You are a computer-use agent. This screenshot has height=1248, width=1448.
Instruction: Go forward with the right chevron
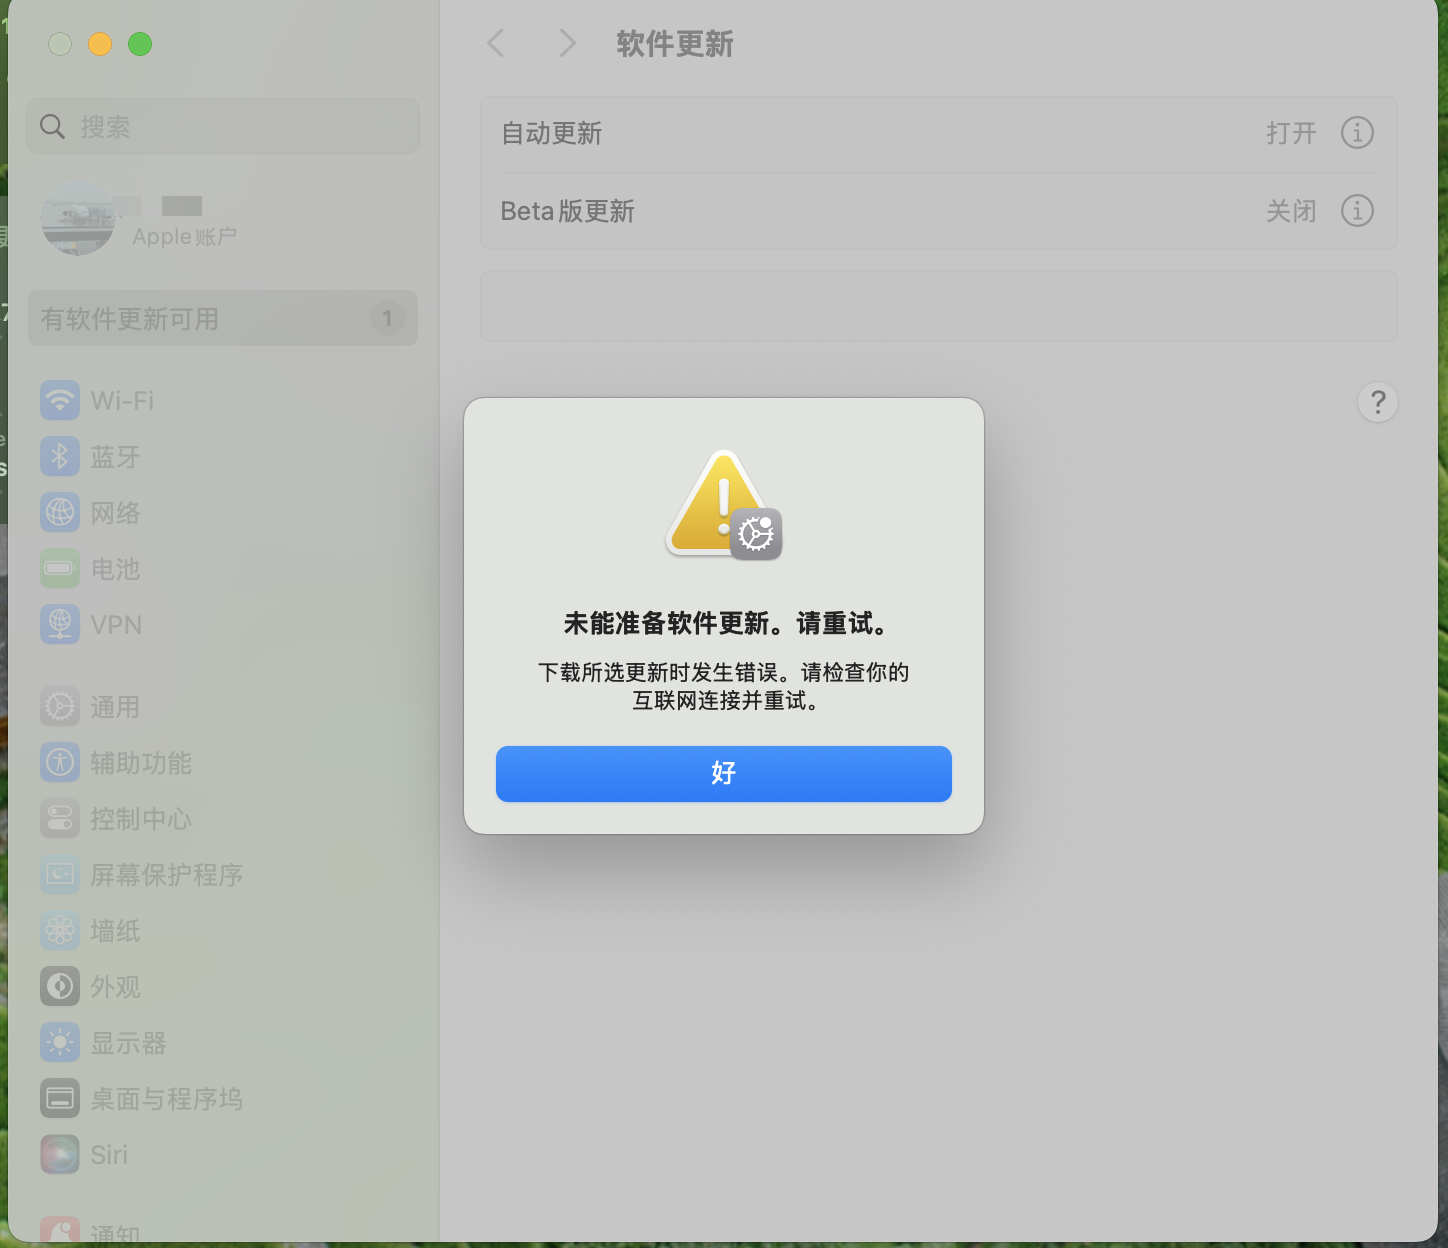click(567, 43)
